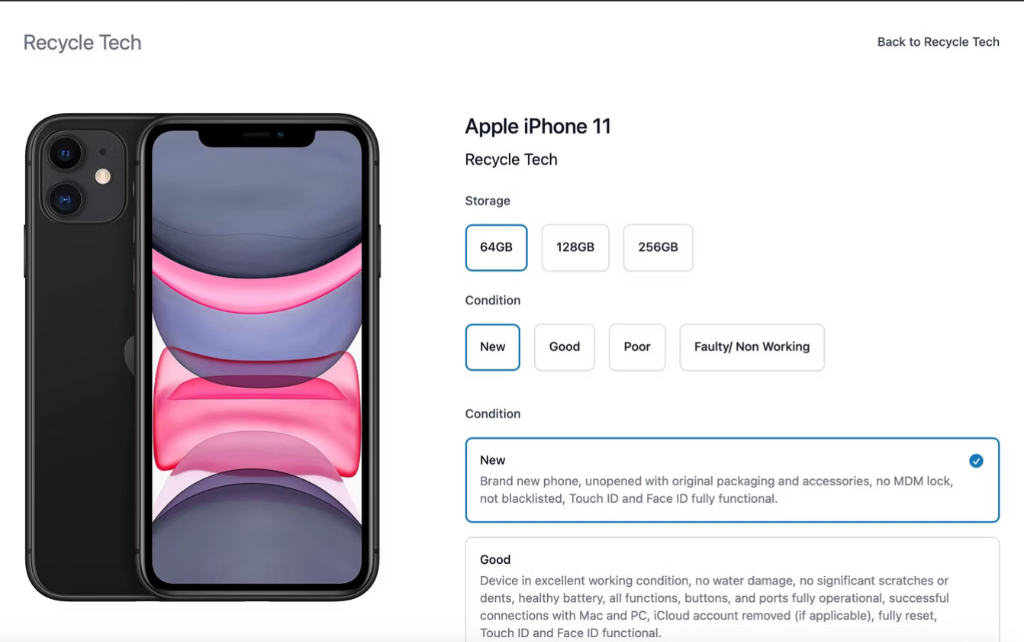The width and height of the screenshot is (1024, 642).
Task: Choose 128GB storage option
Action: (x=575, y=248)
